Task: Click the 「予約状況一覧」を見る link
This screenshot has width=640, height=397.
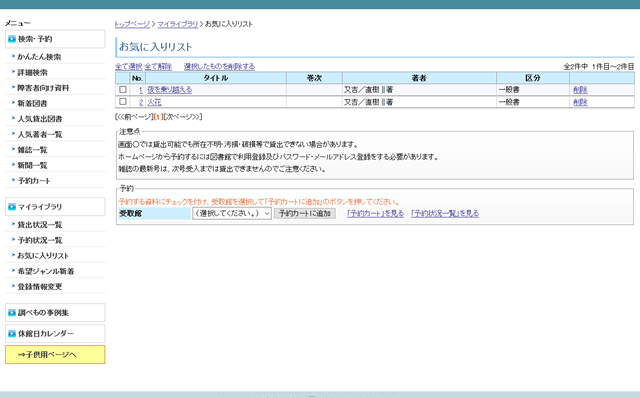Action: 445,213
